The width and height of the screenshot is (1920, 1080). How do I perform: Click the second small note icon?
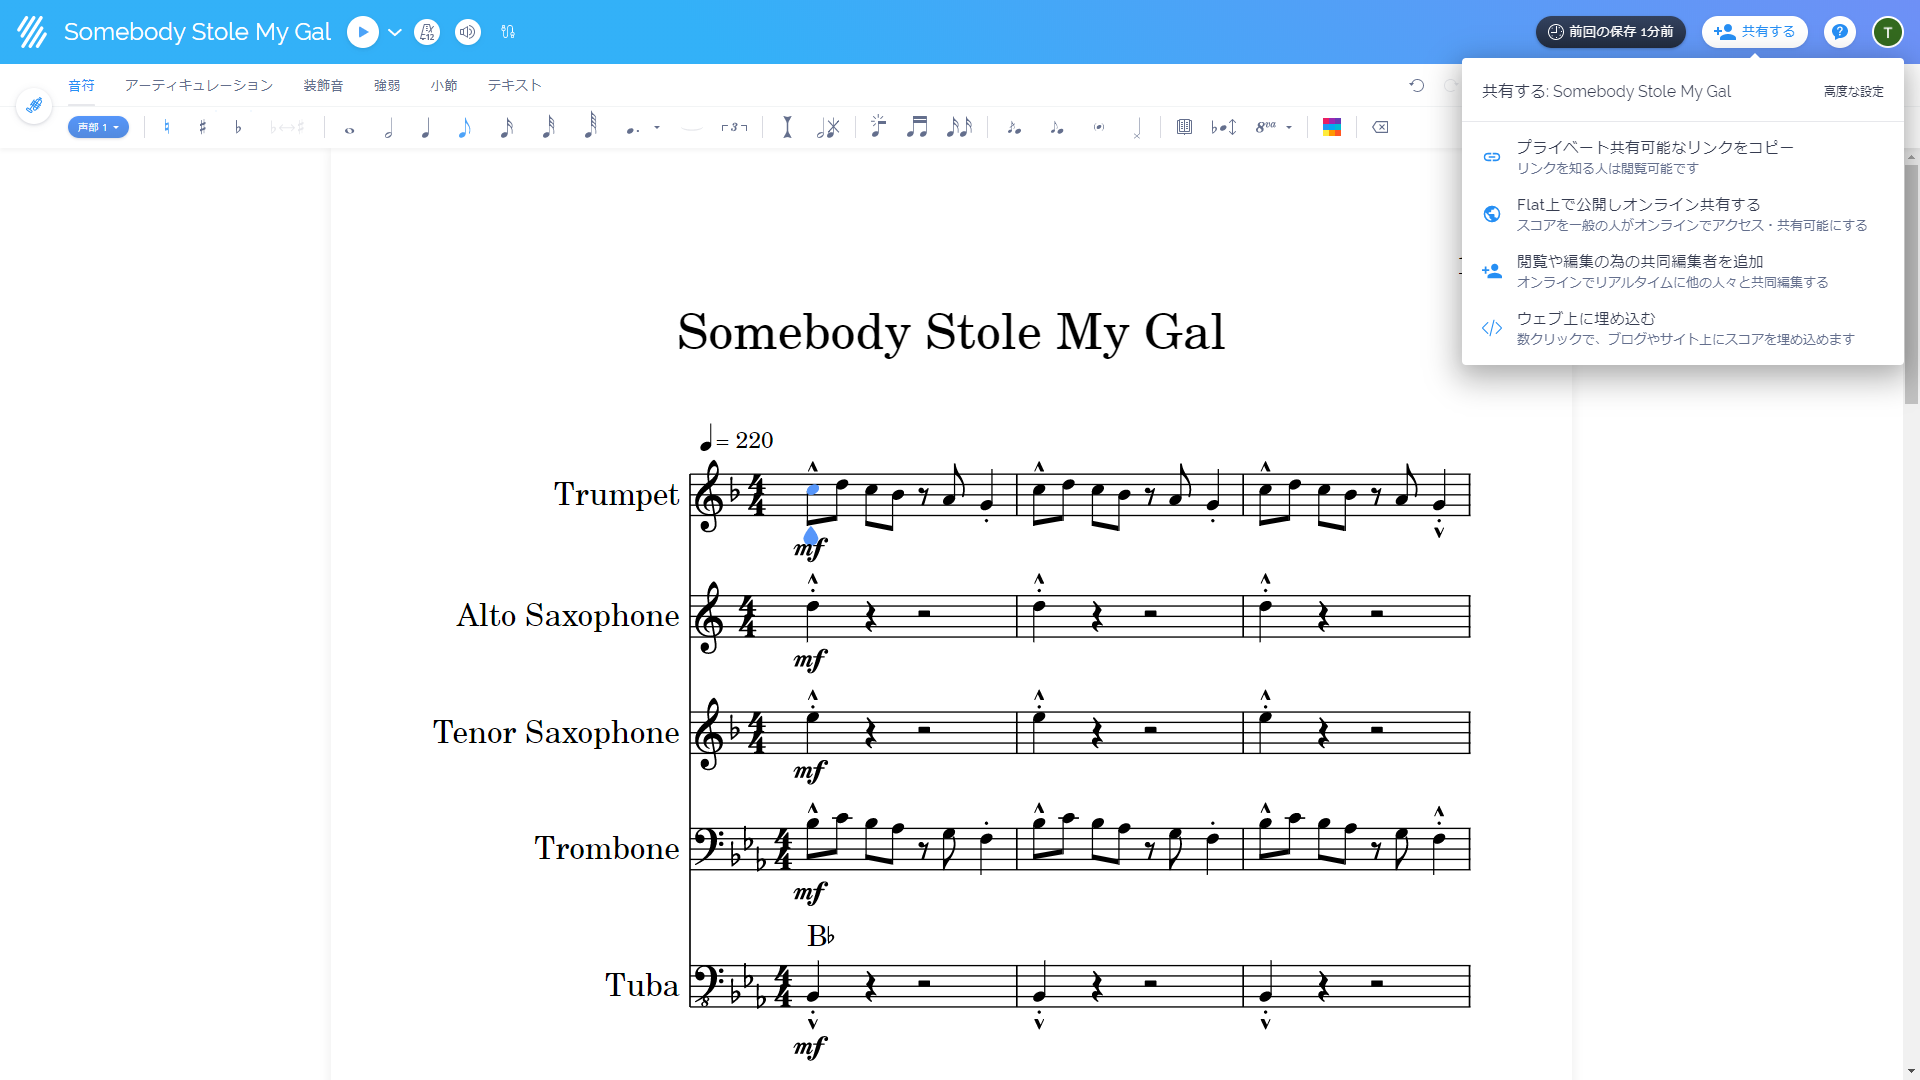coord(1057,127)
